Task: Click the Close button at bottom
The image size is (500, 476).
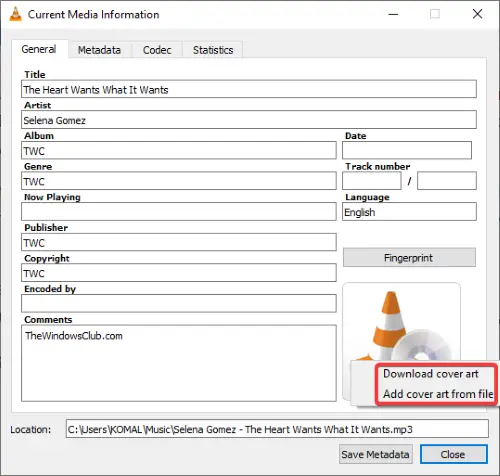Action: [x=454, y=454]
